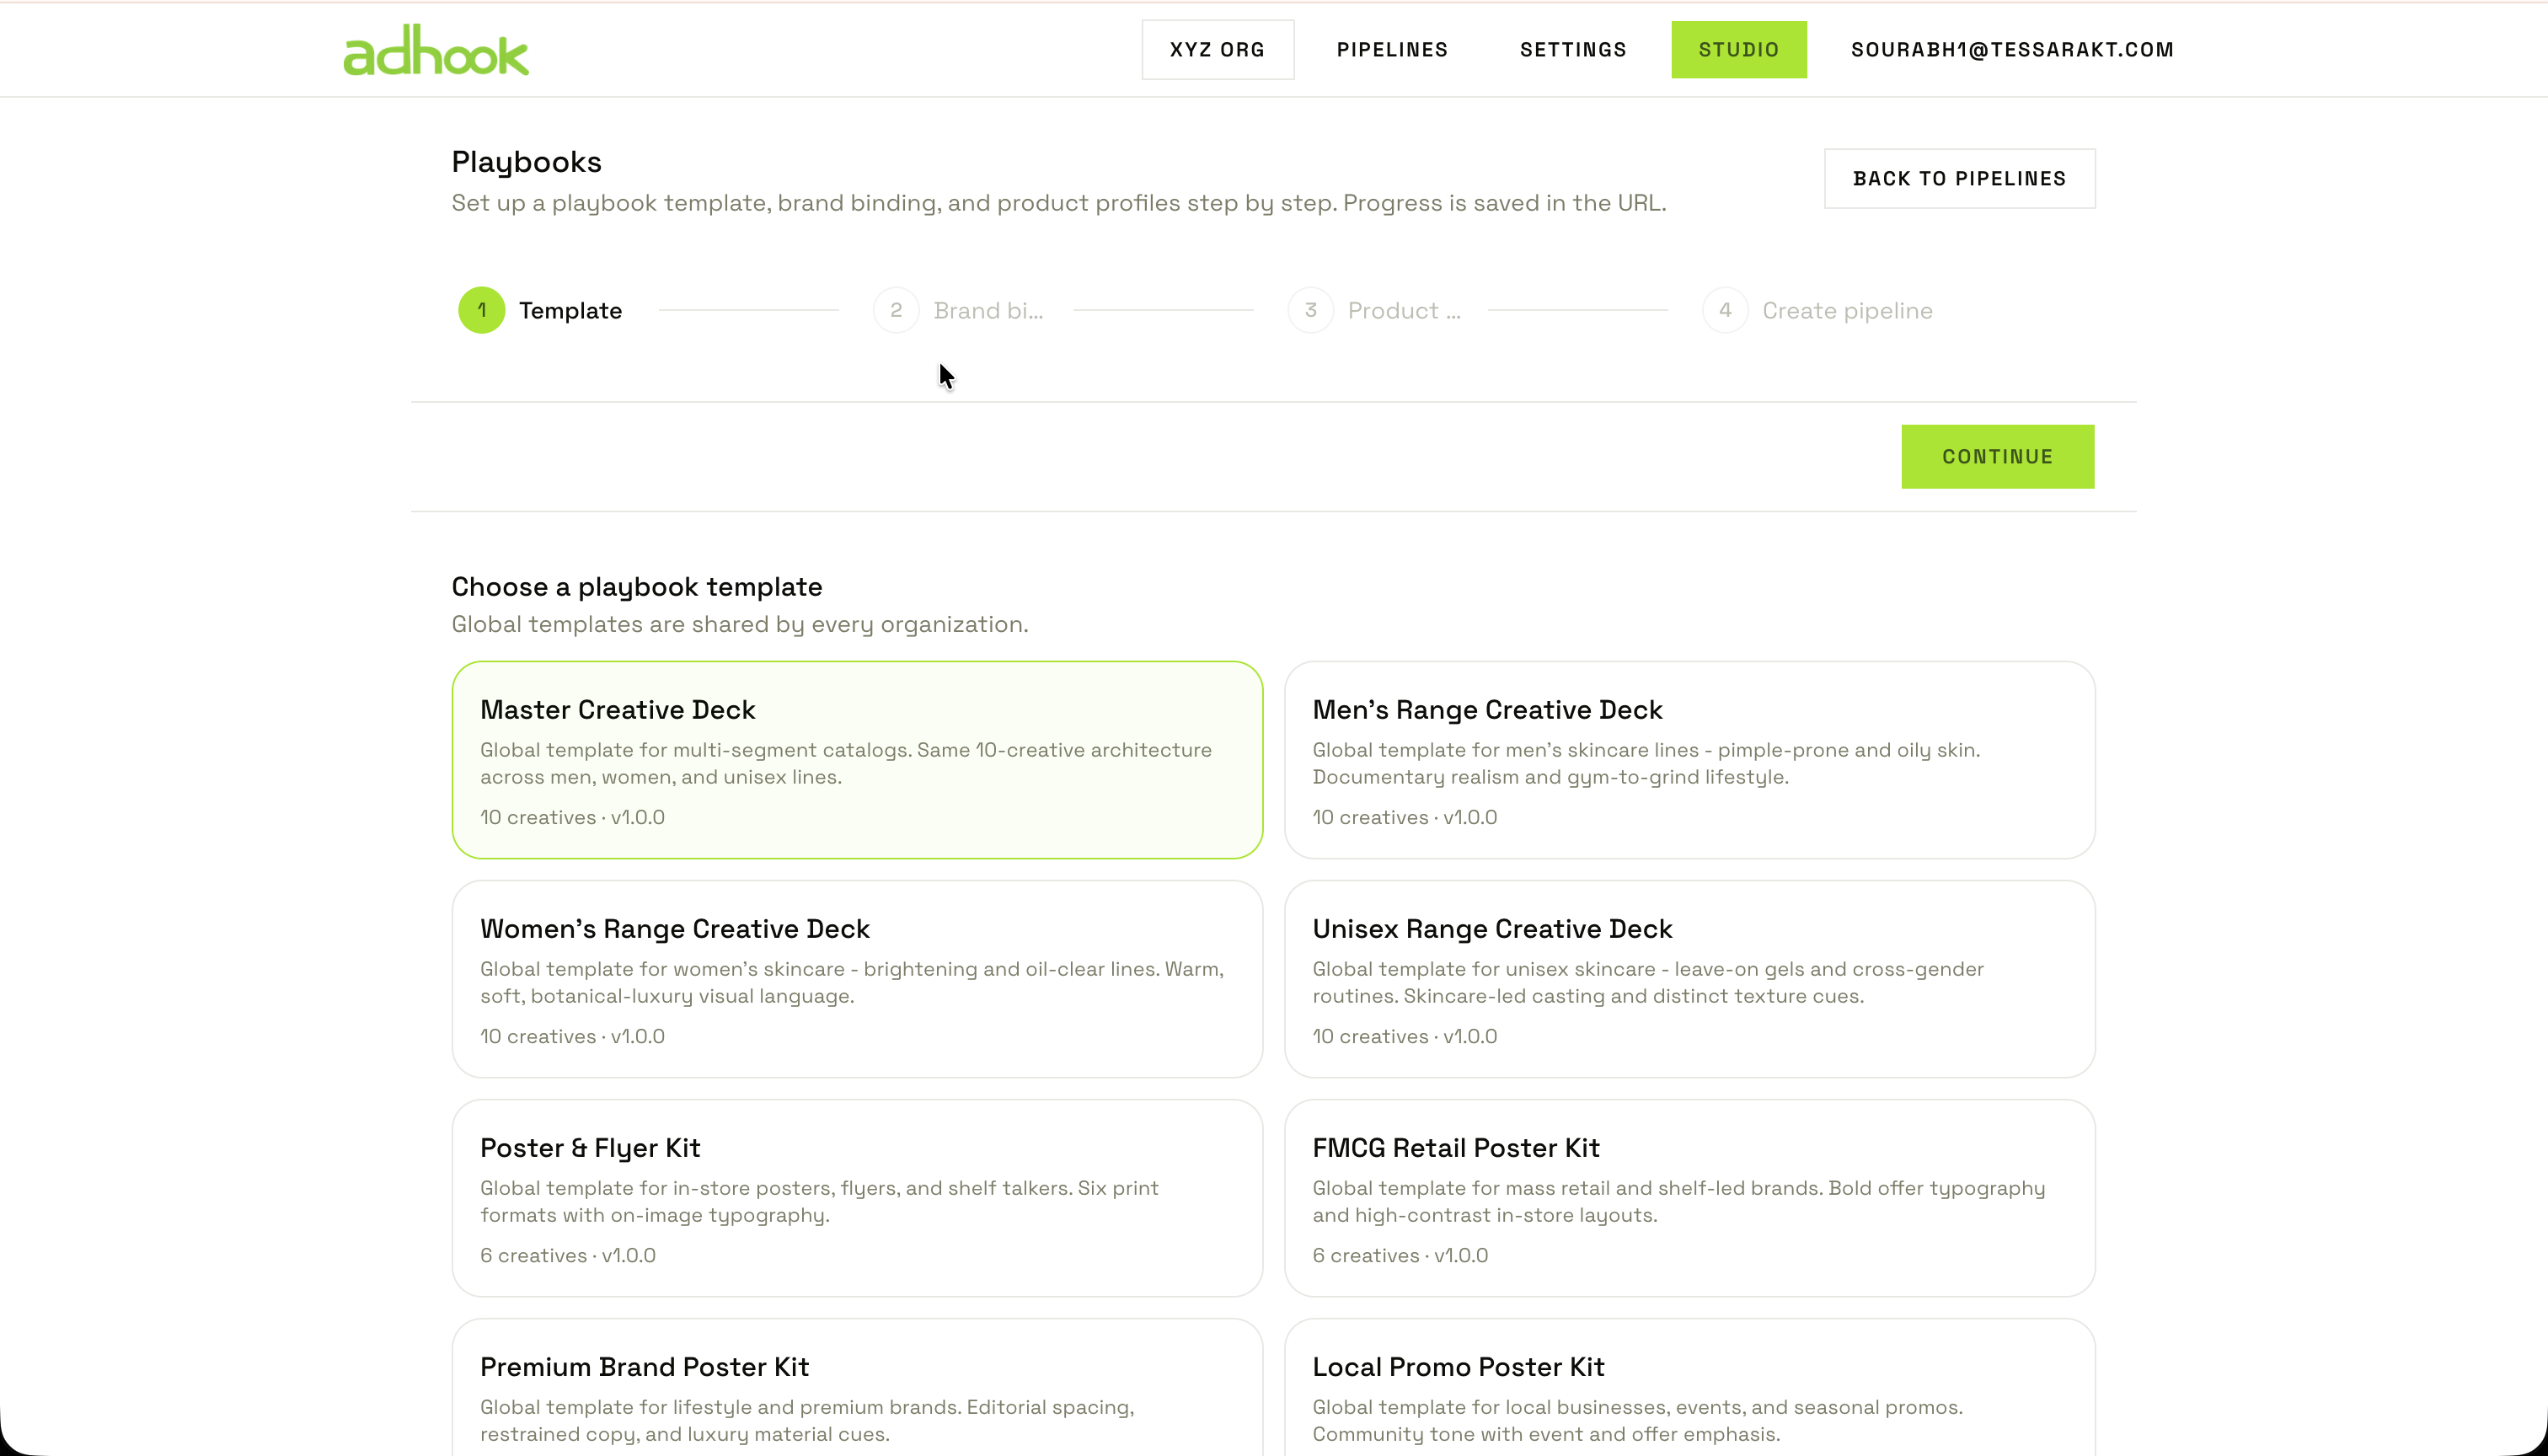Viewport: 2548px width, 1456px height.
Task: Click 'Global templates are shared by every organization.' text
Action: [739, 625]
